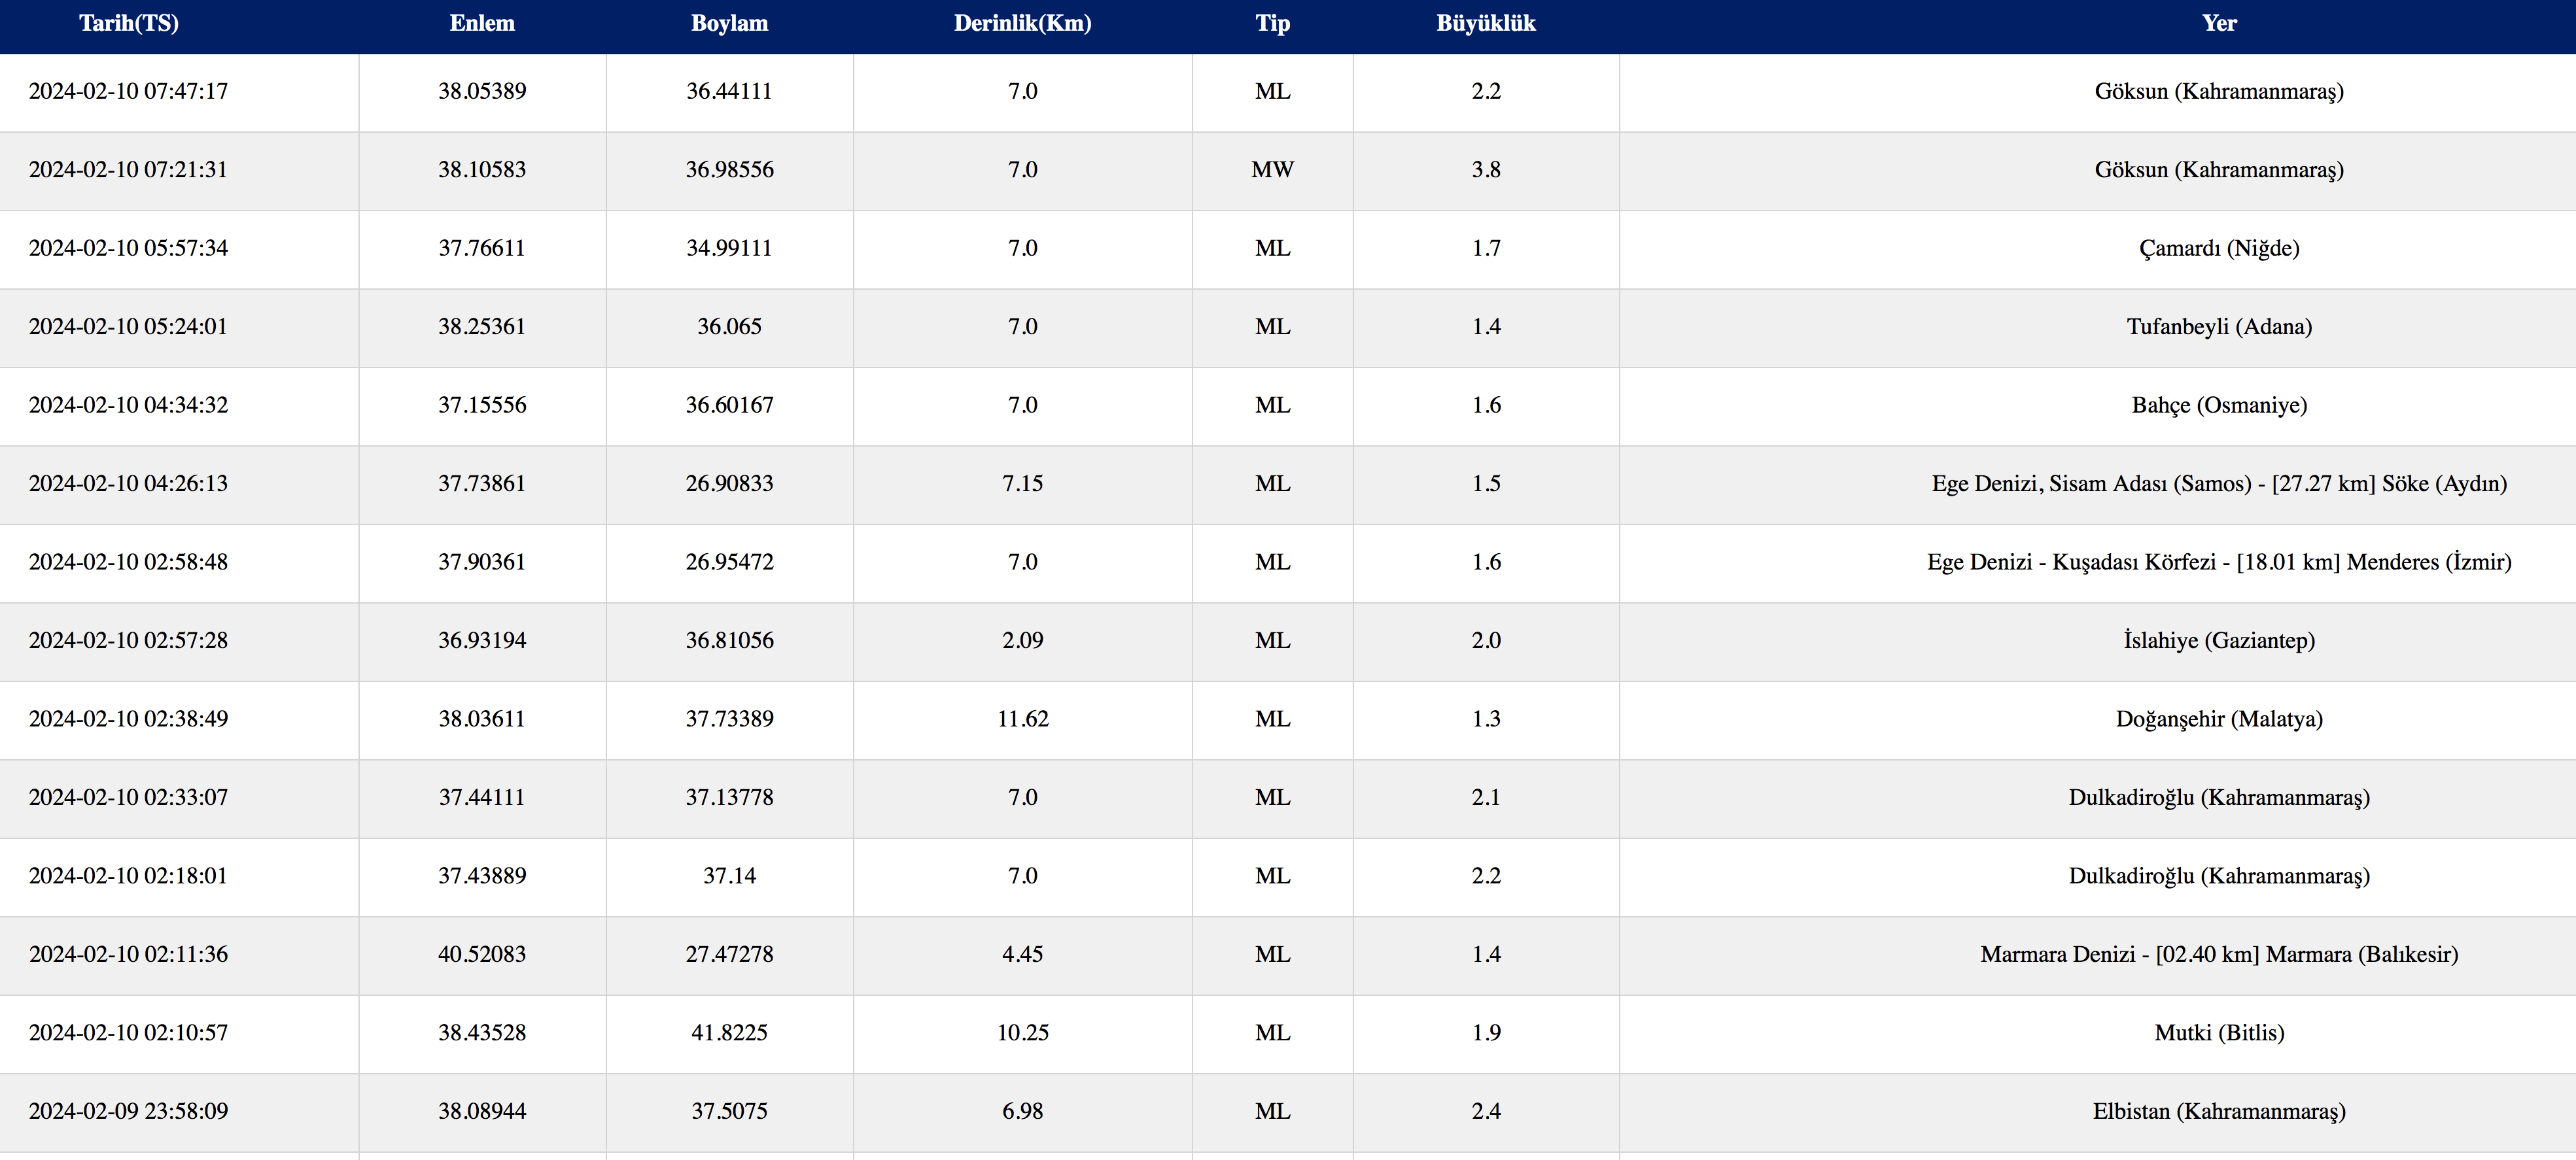Click latitude value 36.93194
Screen dimensions: 2576x1160
[x=482, y=641]
